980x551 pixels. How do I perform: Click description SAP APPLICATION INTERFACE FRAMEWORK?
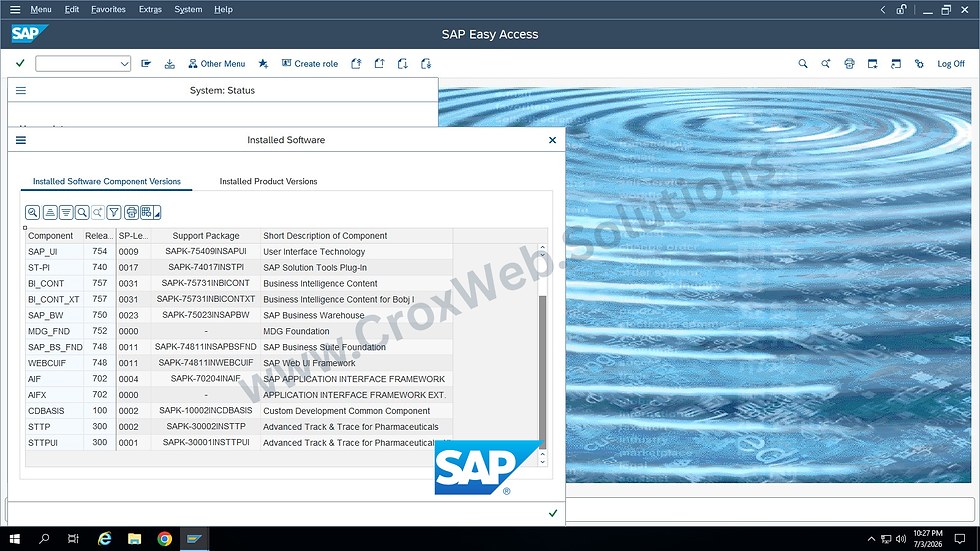354,379
